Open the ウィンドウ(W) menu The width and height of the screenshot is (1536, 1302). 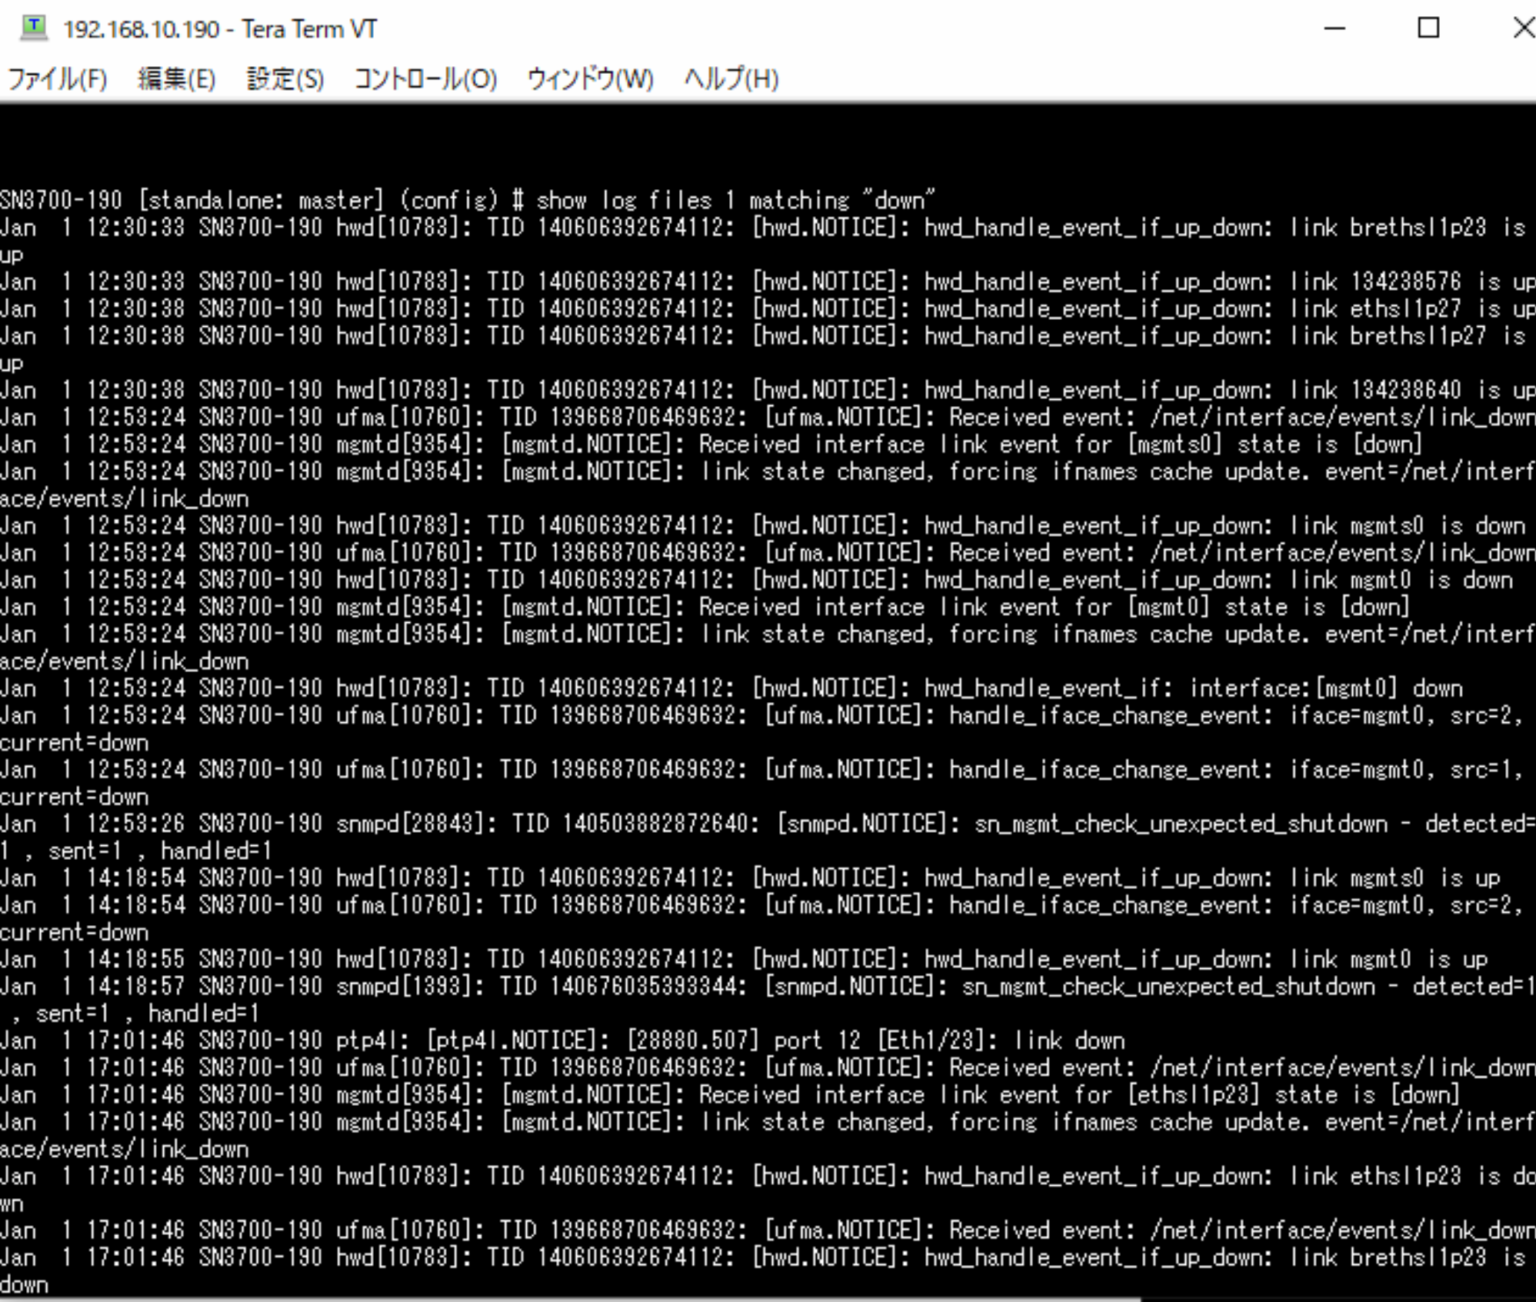(x=590, y=79)
